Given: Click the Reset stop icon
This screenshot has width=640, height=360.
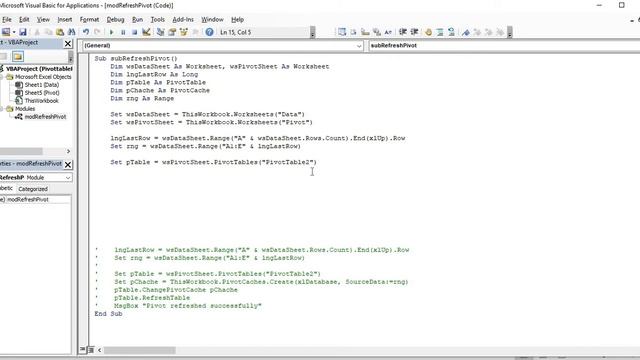Looking at the screenshot, I should coord(134,32).
